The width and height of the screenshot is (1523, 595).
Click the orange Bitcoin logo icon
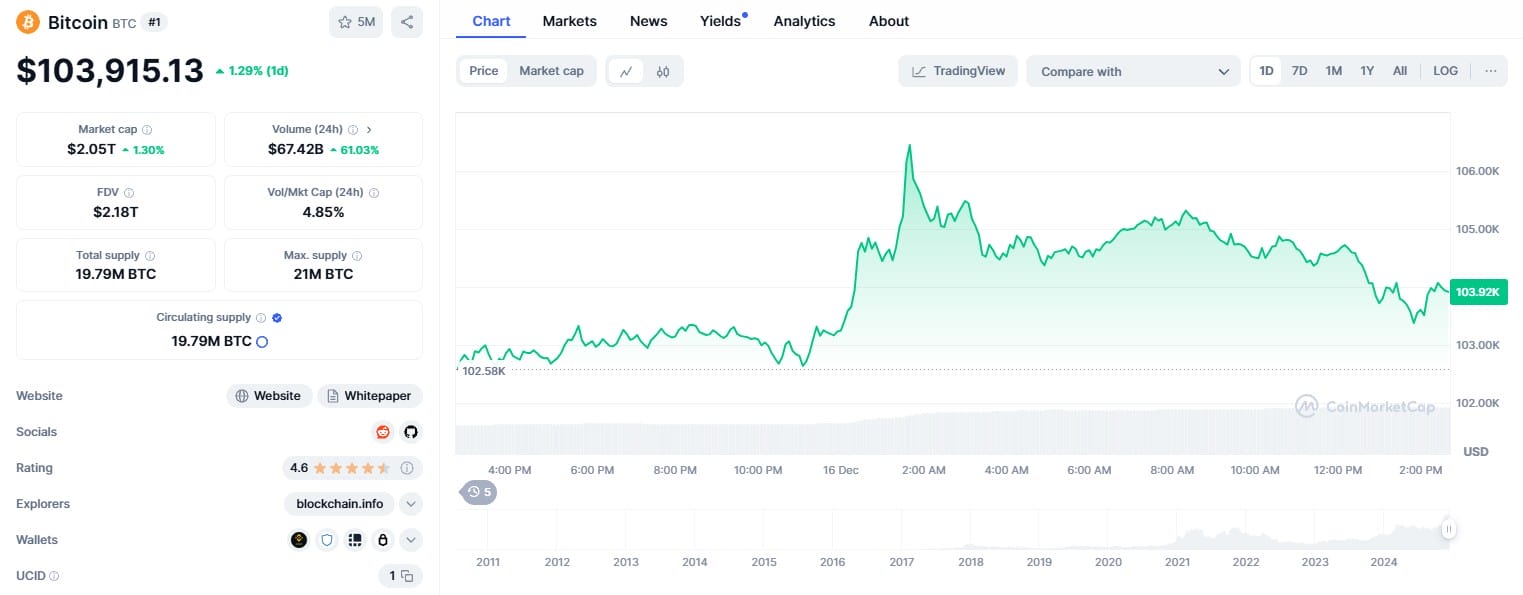[x=28, y=22]
